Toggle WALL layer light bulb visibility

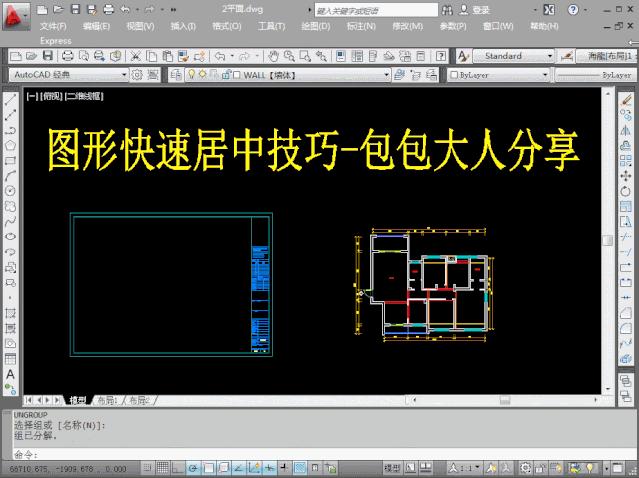pos(190,74)
